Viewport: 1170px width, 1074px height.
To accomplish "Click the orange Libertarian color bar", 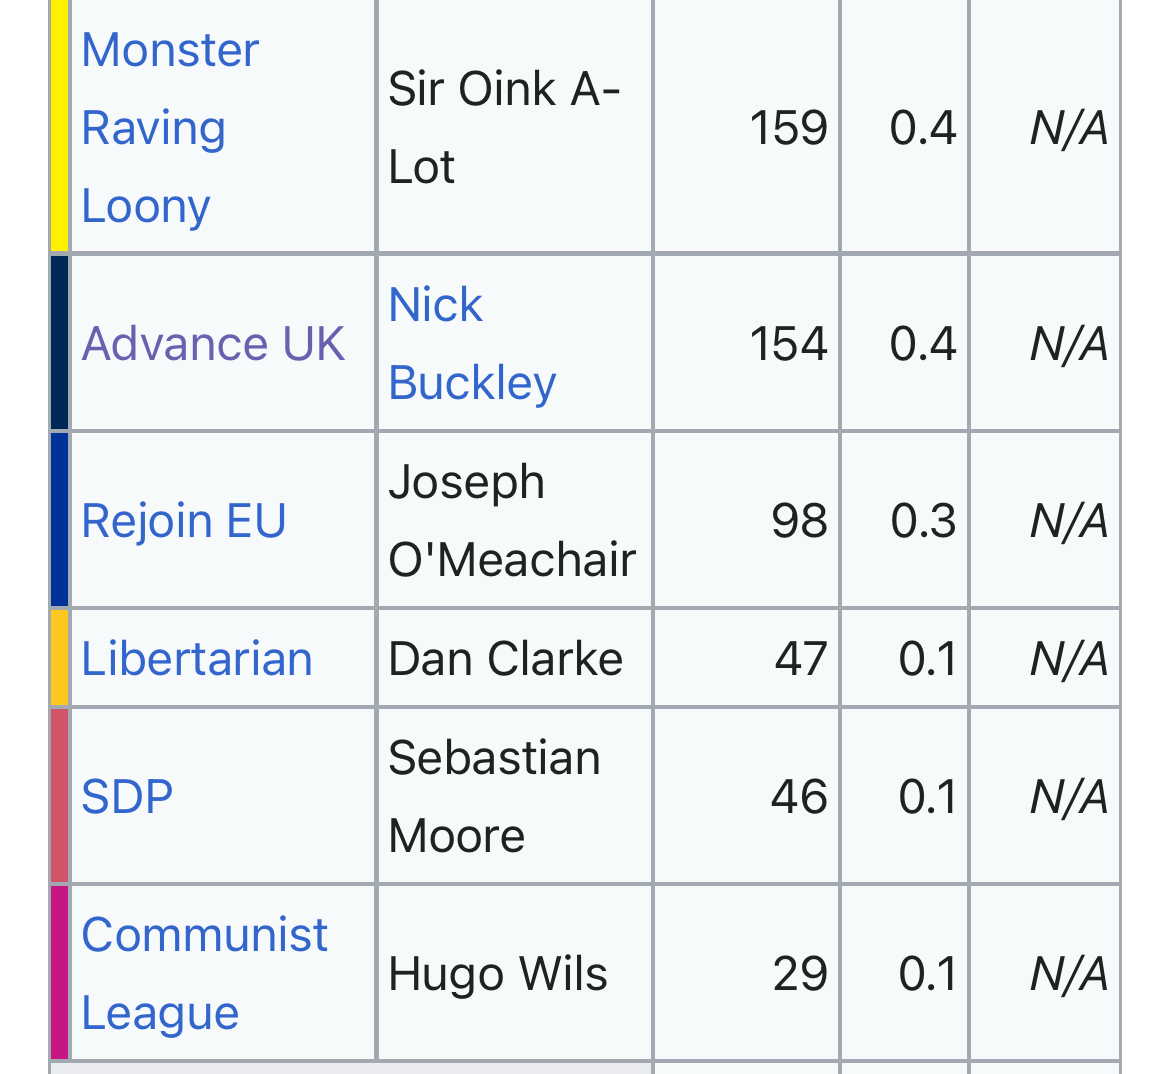I will coord(60,658).
